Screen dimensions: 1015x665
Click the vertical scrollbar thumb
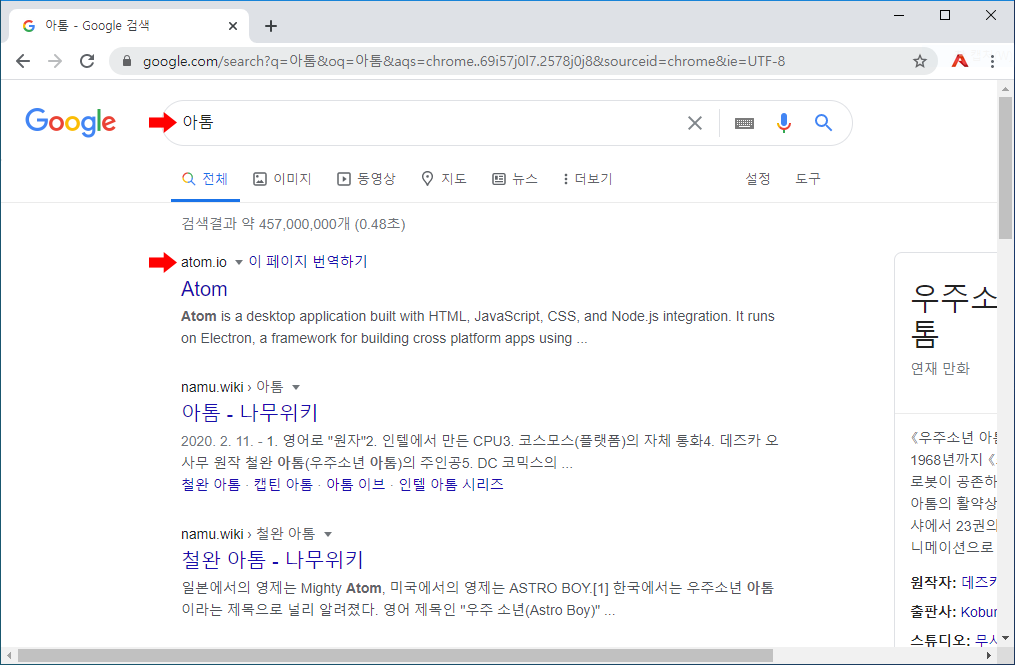tap(1005, 168)
